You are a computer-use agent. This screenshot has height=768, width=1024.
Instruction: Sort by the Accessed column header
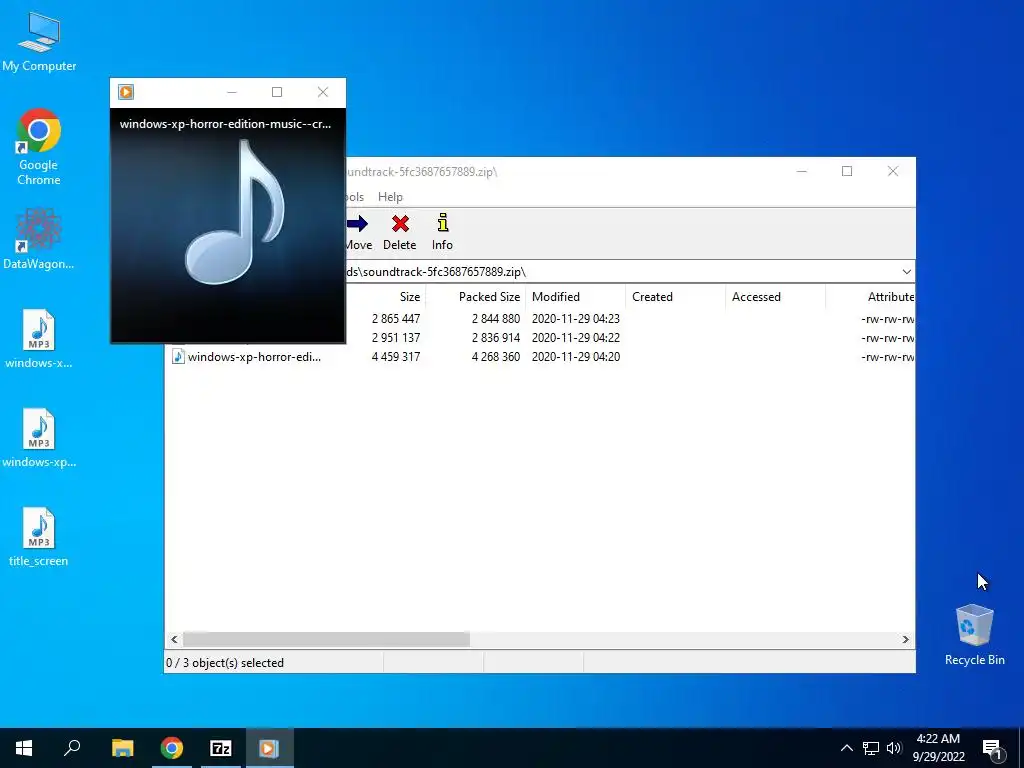756,296
